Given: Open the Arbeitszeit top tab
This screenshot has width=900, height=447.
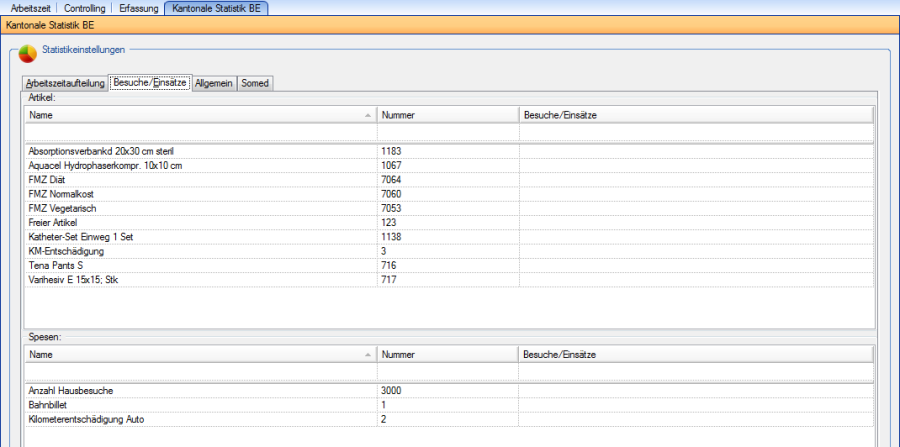Looking at the screenshot, I should pos(31,7).
